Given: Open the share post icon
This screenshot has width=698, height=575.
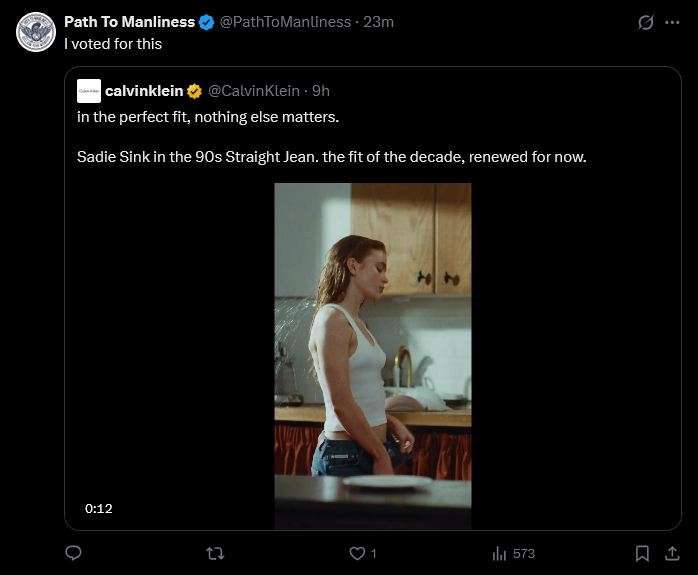Looking at the screenshot, I should coord(672,554).
